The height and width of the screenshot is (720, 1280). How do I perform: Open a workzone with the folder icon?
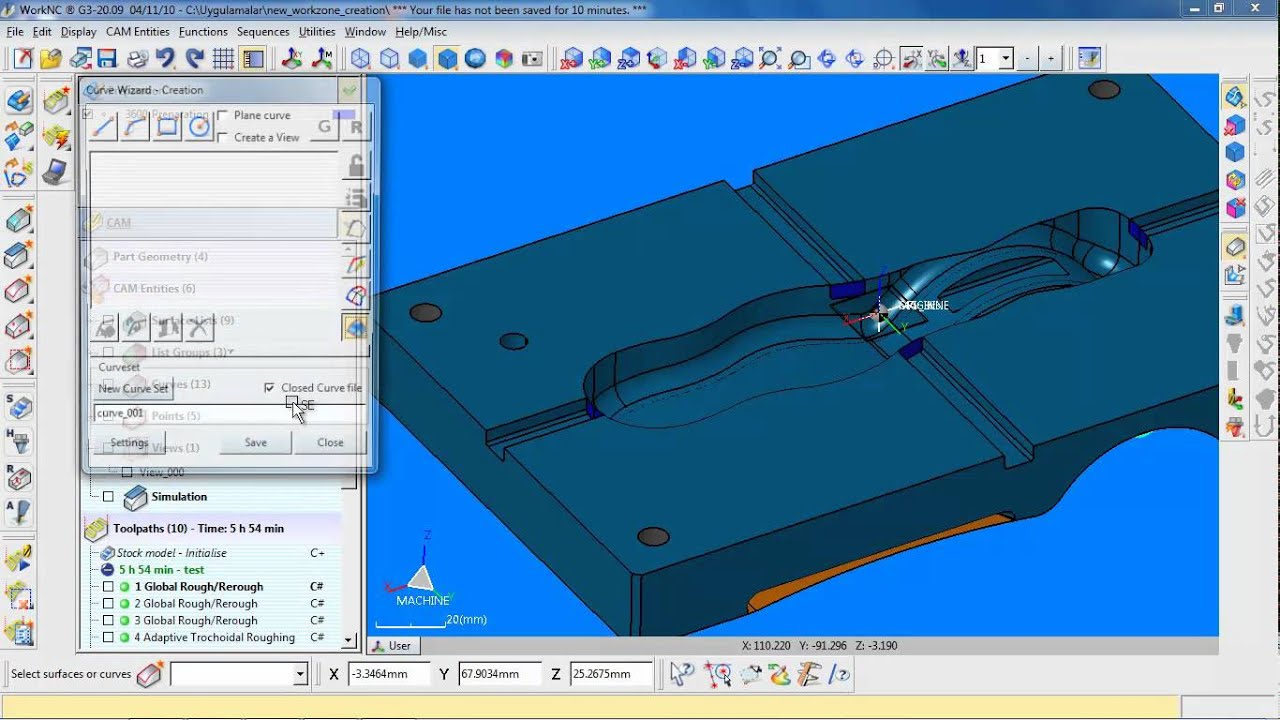point(51,59)
